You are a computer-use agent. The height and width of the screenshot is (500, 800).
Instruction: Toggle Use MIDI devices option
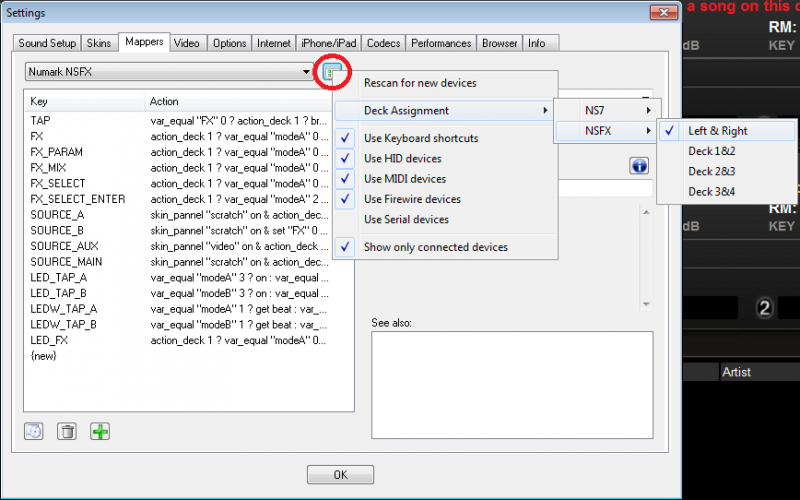[445, 179]
